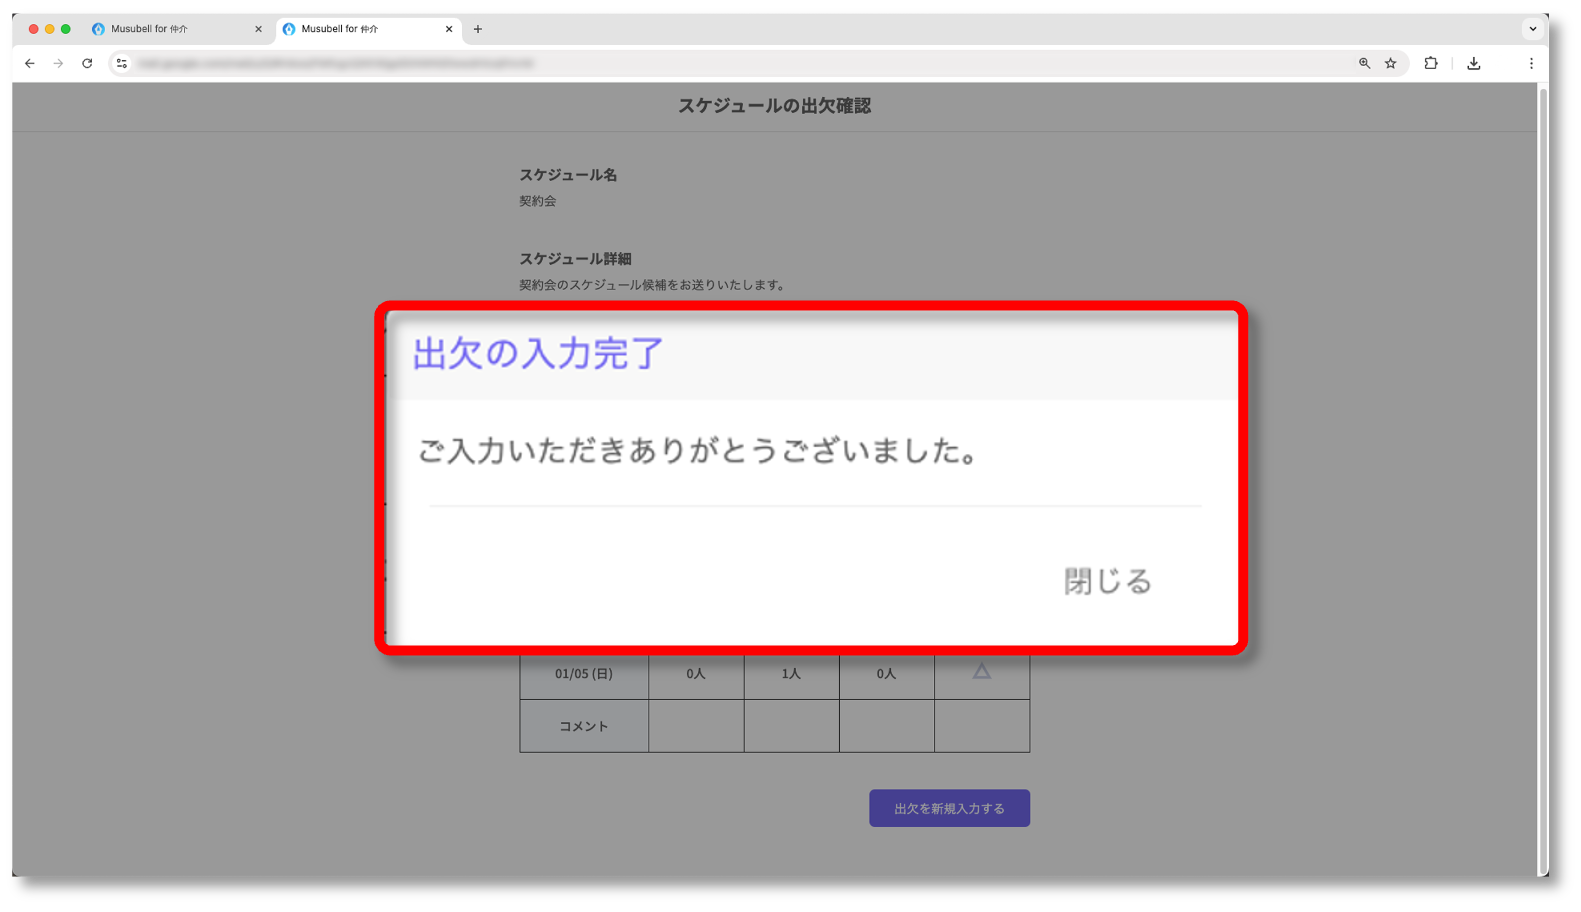Open the Extensions puzzle icon

[x=1431, y=63]
